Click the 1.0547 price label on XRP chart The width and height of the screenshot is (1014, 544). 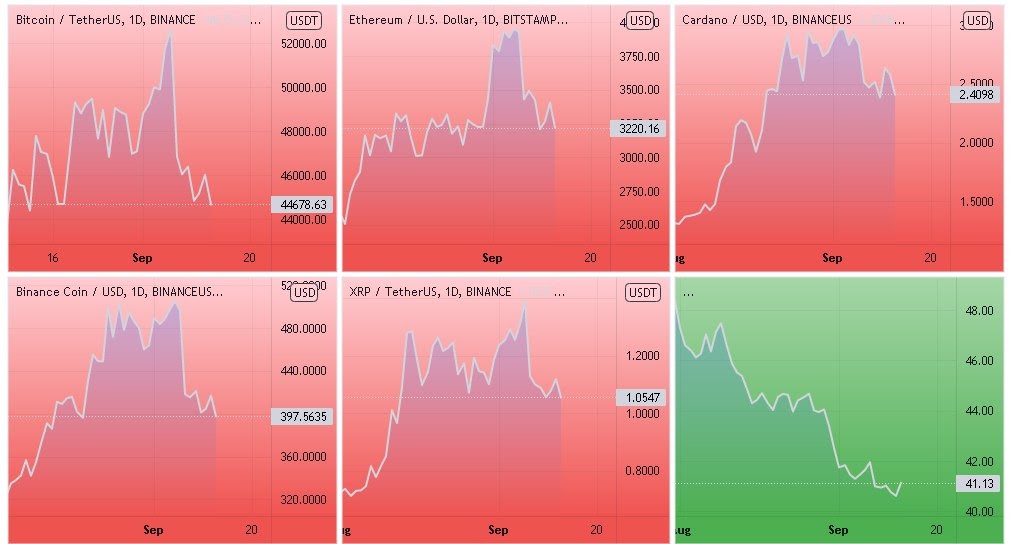click(638, 397)
